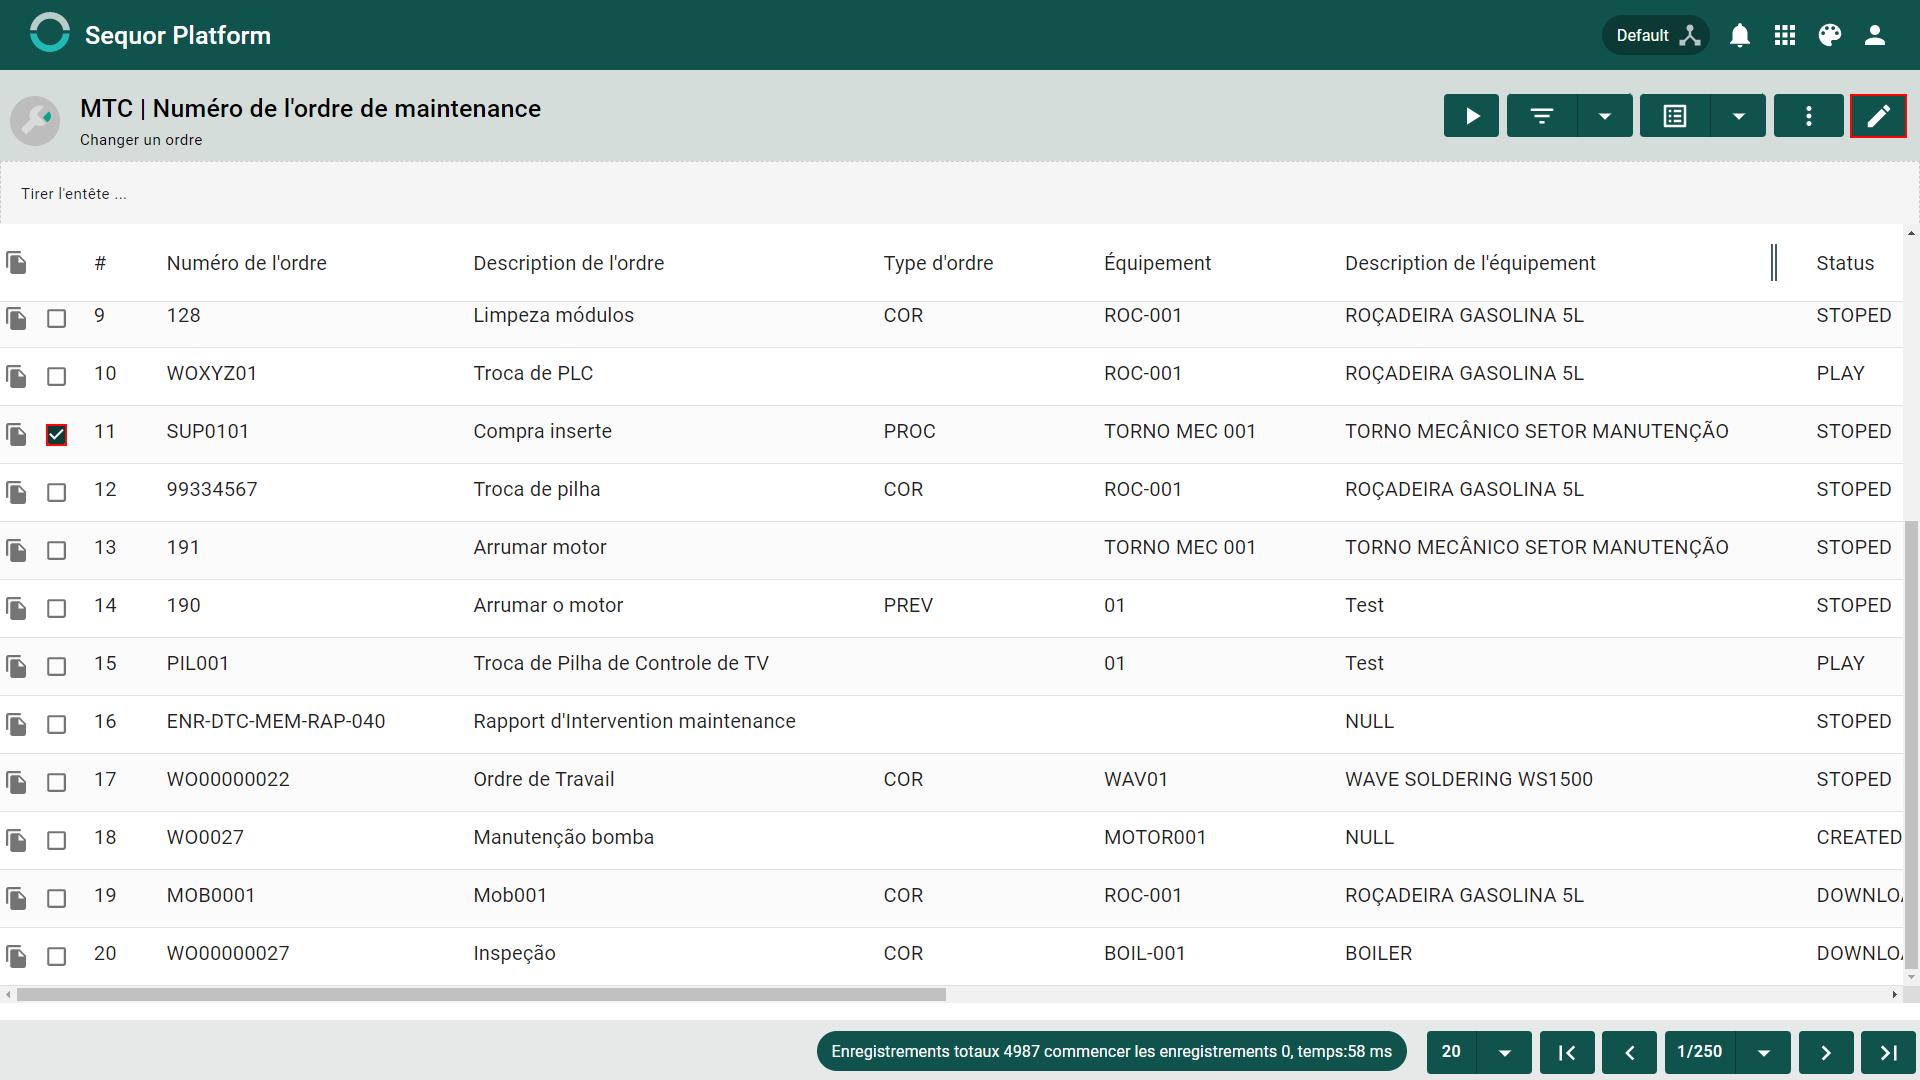Click the 'MOTOR001' equipment cell

click(x=1155, y=837)
